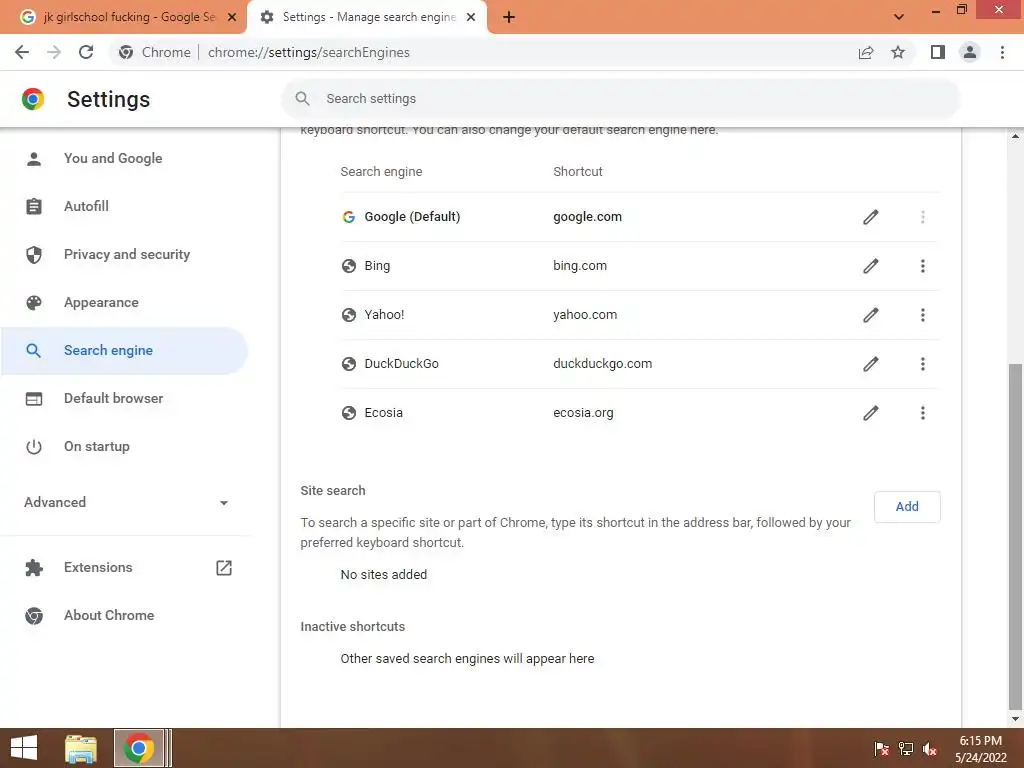Screen dimensions: 1024x768
Task: Edit the DuckDuckGo search engine entry
Action: 871,364
